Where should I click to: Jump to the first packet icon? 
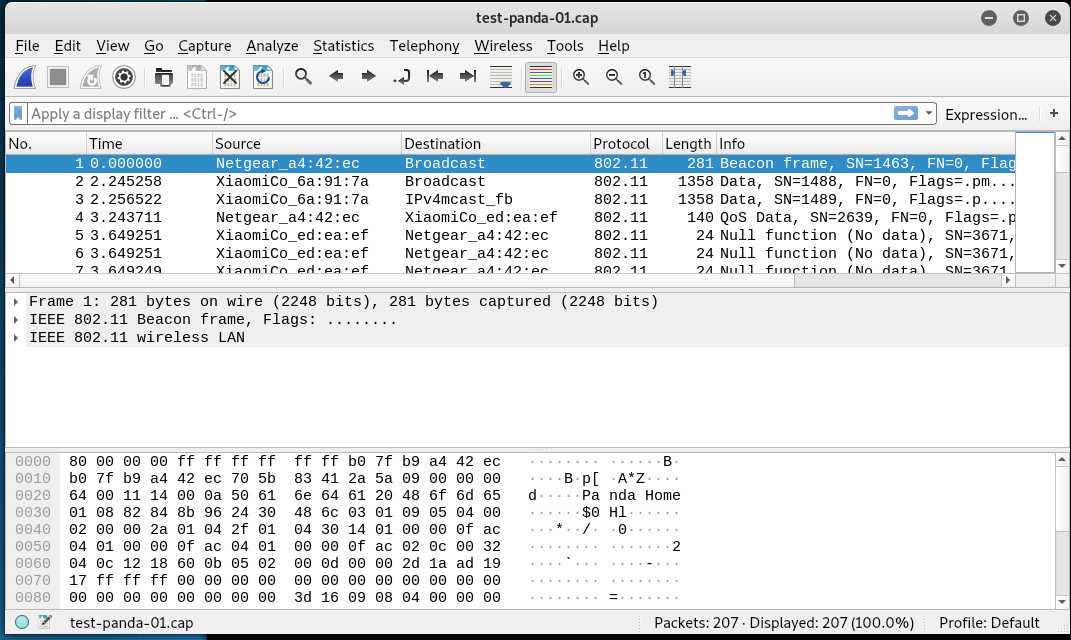[x=434, y=76]
